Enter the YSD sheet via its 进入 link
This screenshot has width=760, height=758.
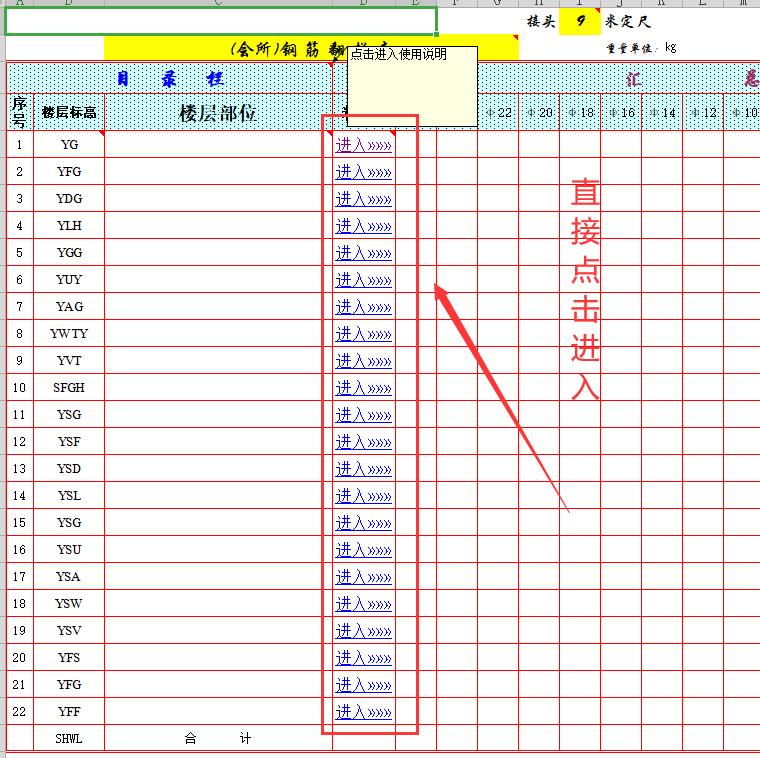point(363,469)
